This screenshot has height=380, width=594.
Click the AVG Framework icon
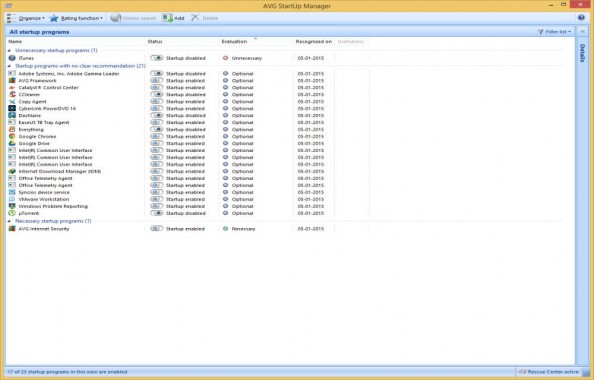[12, 81]
